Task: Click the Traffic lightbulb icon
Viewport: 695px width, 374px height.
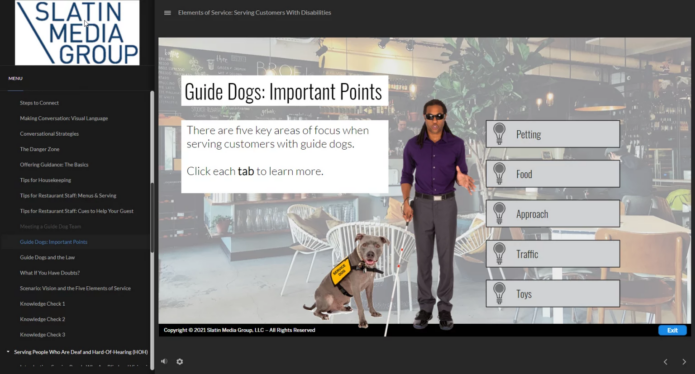Action: click(500, 253)
